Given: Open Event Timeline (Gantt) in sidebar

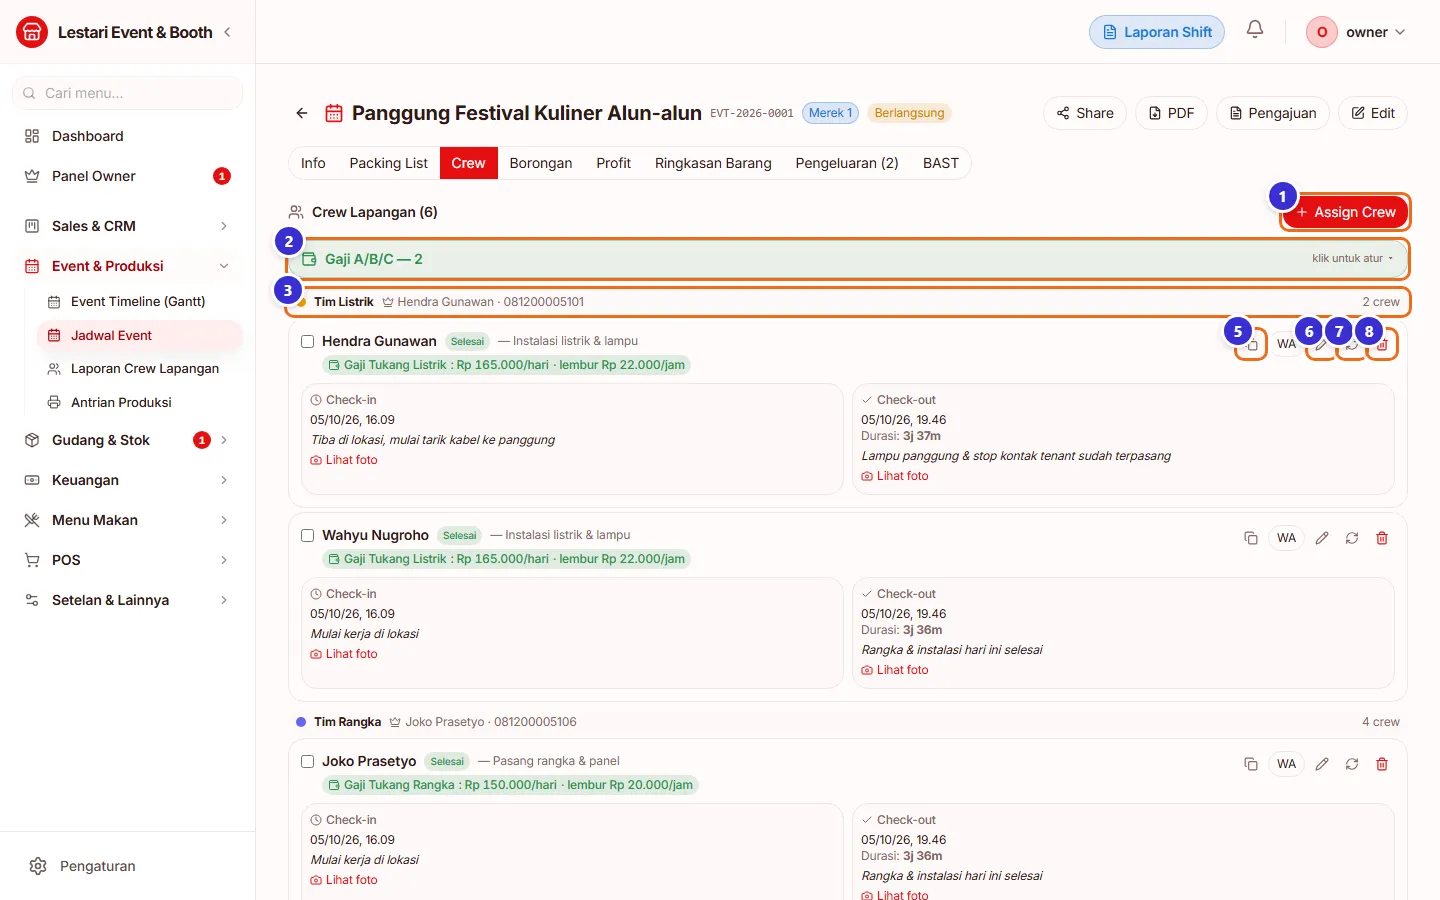Looking at the screenshot, I should click(140, 301).
